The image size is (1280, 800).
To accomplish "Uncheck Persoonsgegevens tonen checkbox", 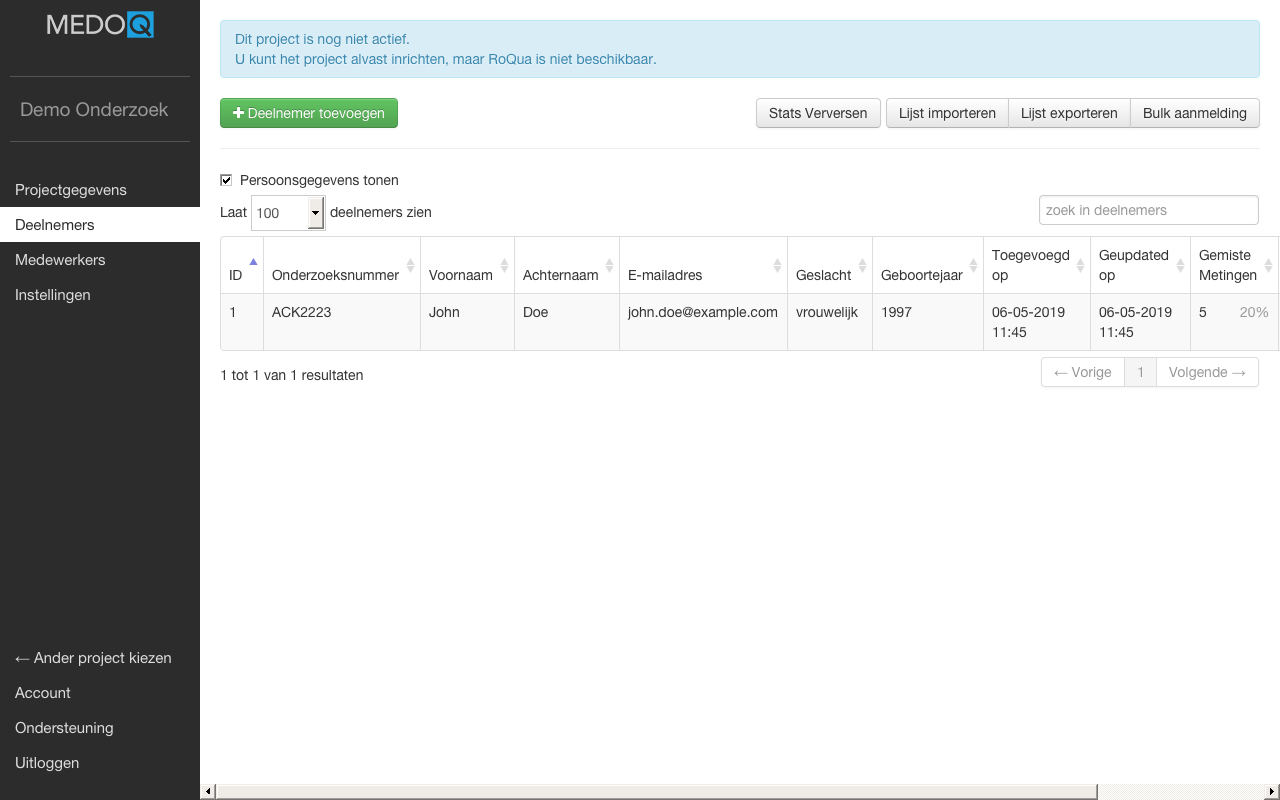I will tap(226, 180).
